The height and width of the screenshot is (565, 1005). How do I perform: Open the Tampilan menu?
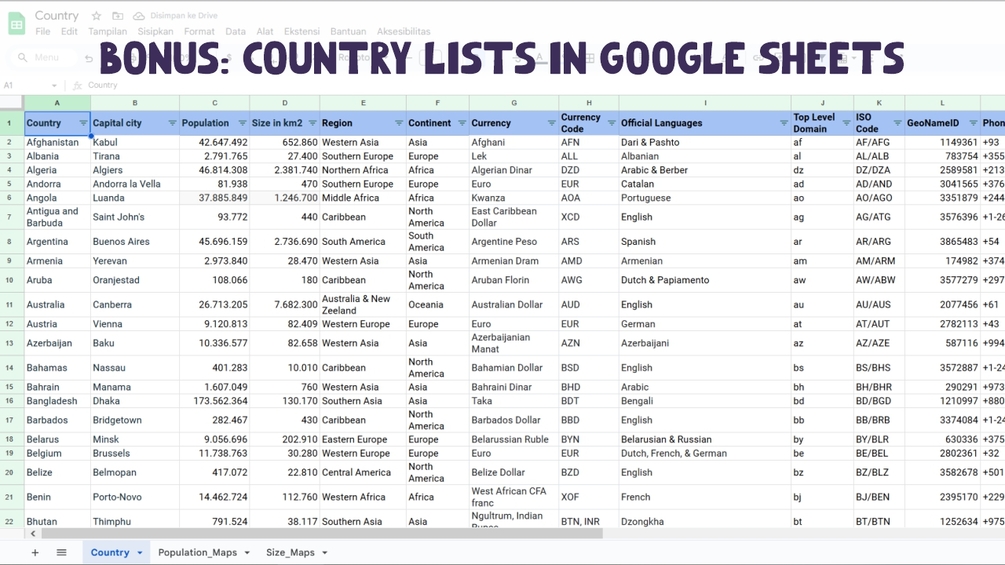pyautogui.click(x=107, y=31)
